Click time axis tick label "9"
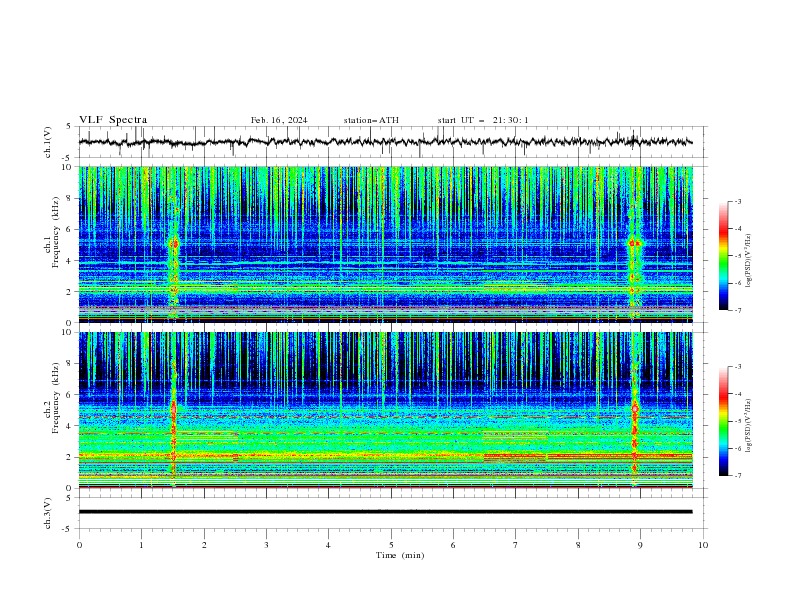Screen dimensions: 792x612 click(x=640, y=545)
